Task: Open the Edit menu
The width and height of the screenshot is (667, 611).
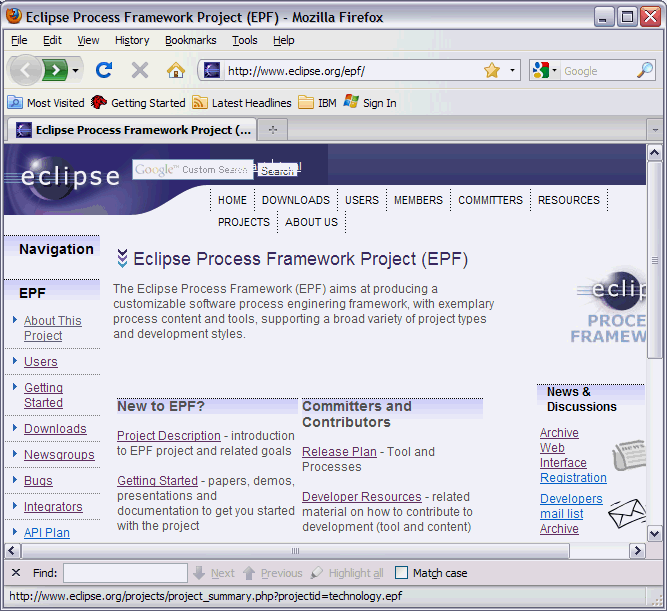Action: coord(52,40)
